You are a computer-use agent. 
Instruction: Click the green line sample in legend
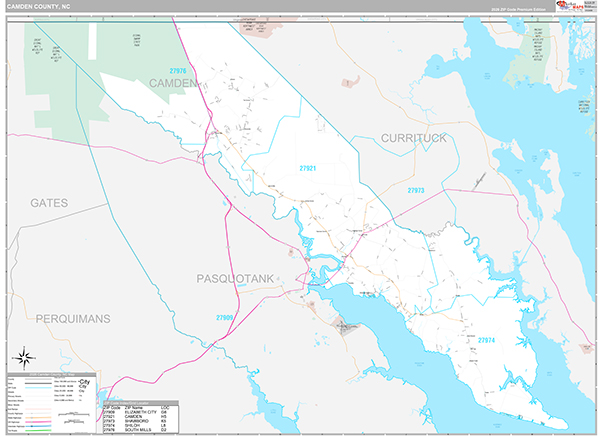(38, 431)
